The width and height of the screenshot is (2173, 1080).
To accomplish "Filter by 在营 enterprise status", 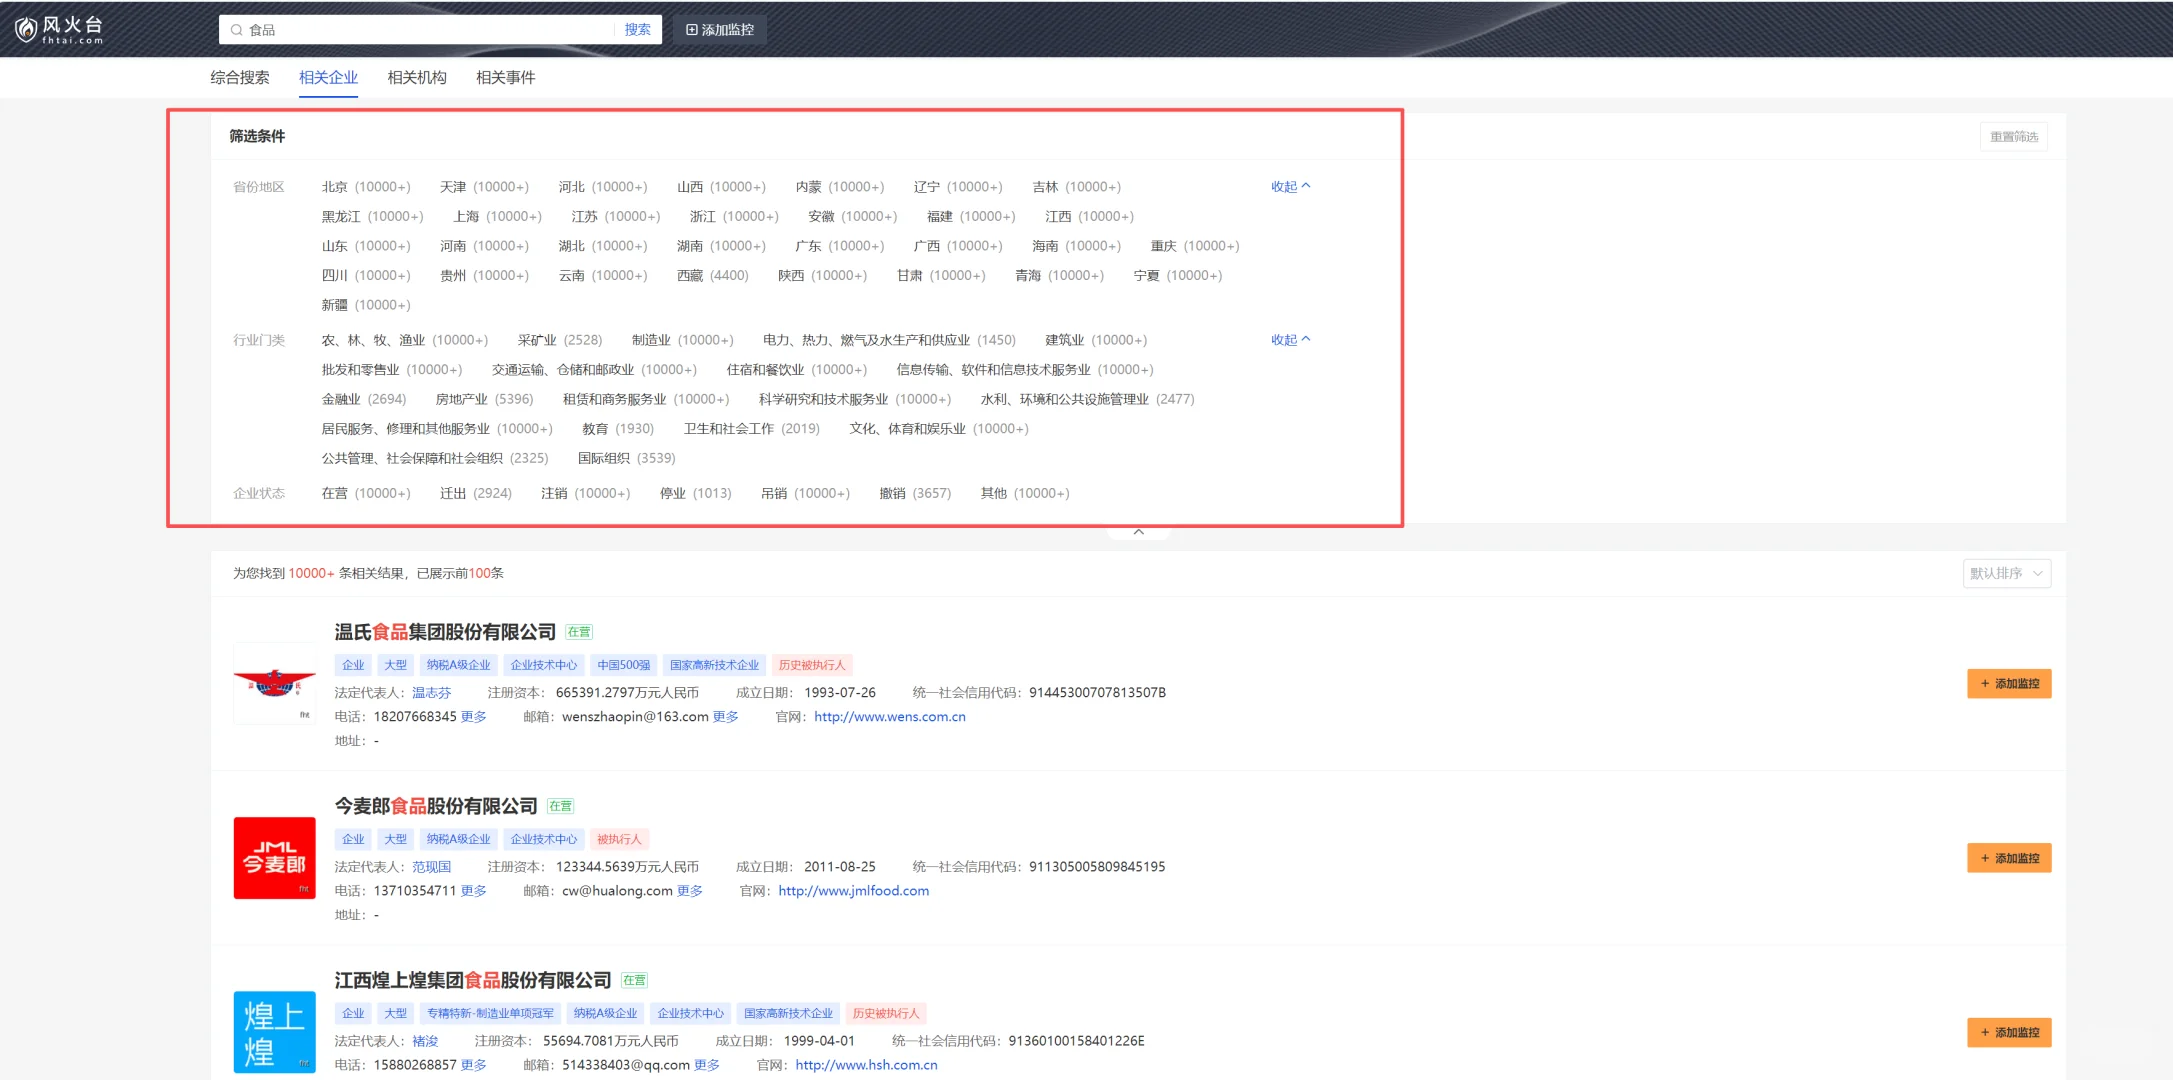I will (x=335, y=493).
